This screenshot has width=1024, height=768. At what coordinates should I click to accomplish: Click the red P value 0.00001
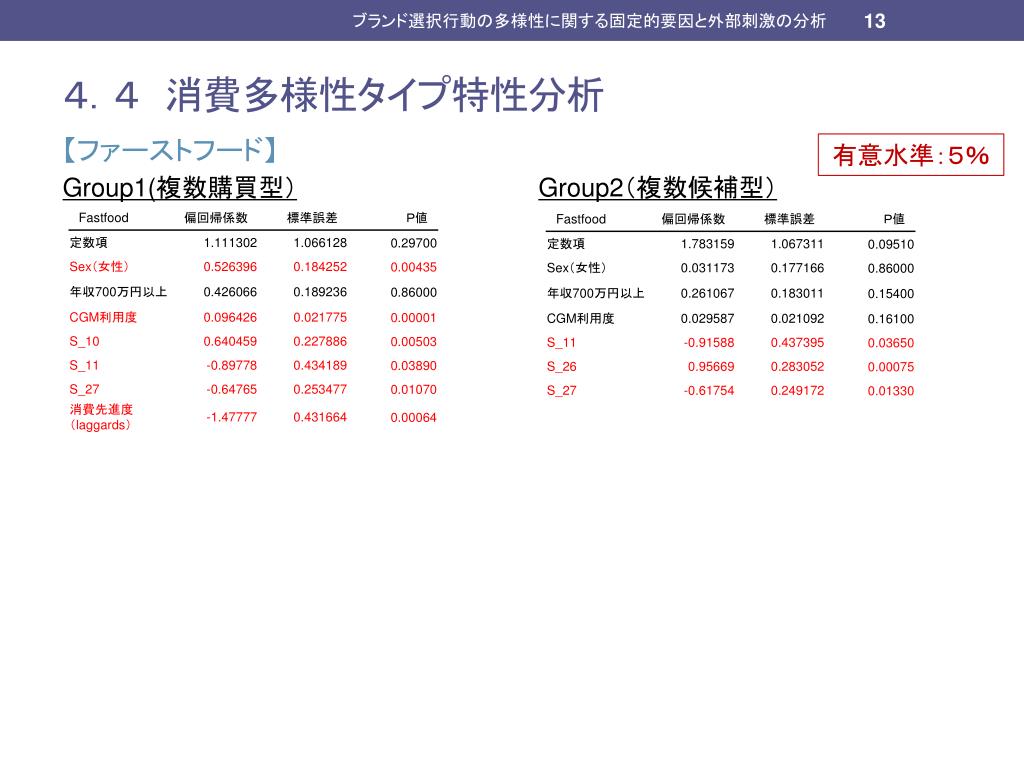(x=413, y=317)
